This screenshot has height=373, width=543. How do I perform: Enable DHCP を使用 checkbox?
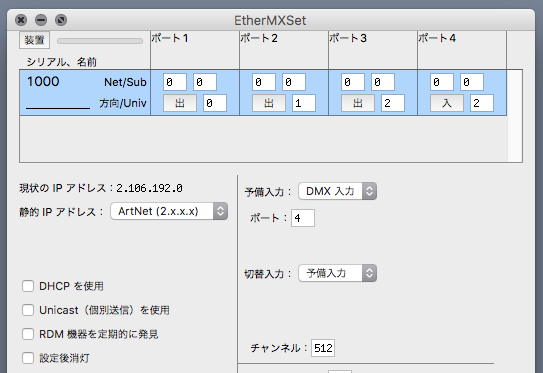click(28, 286)
